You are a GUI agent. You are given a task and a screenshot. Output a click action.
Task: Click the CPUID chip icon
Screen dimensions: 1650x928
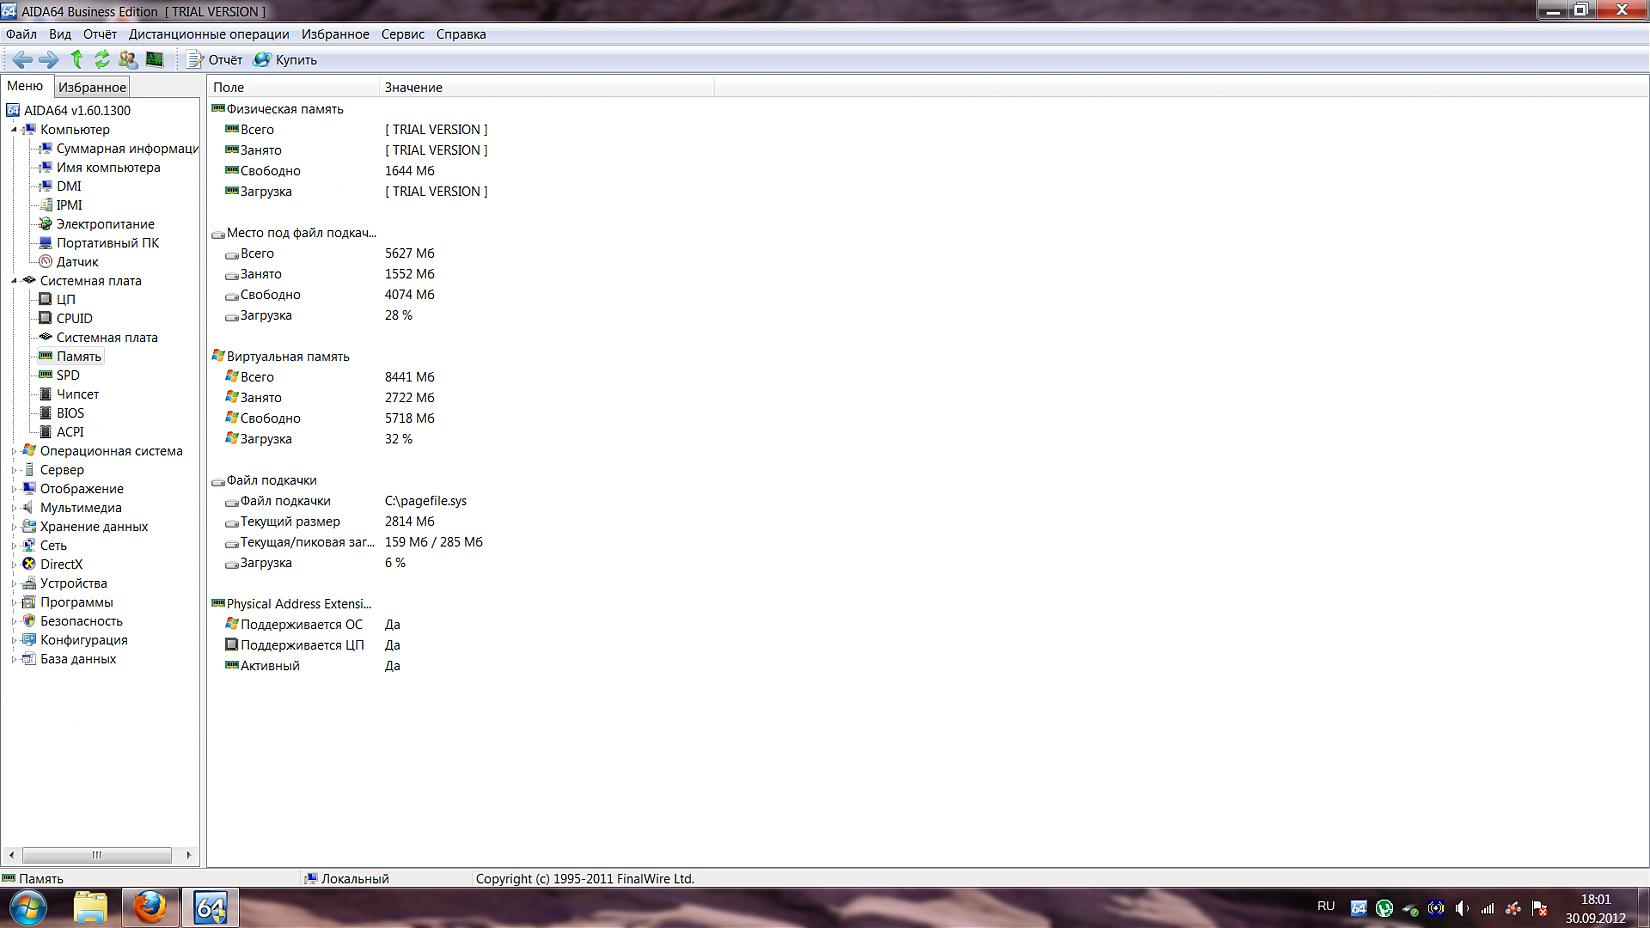45,318
